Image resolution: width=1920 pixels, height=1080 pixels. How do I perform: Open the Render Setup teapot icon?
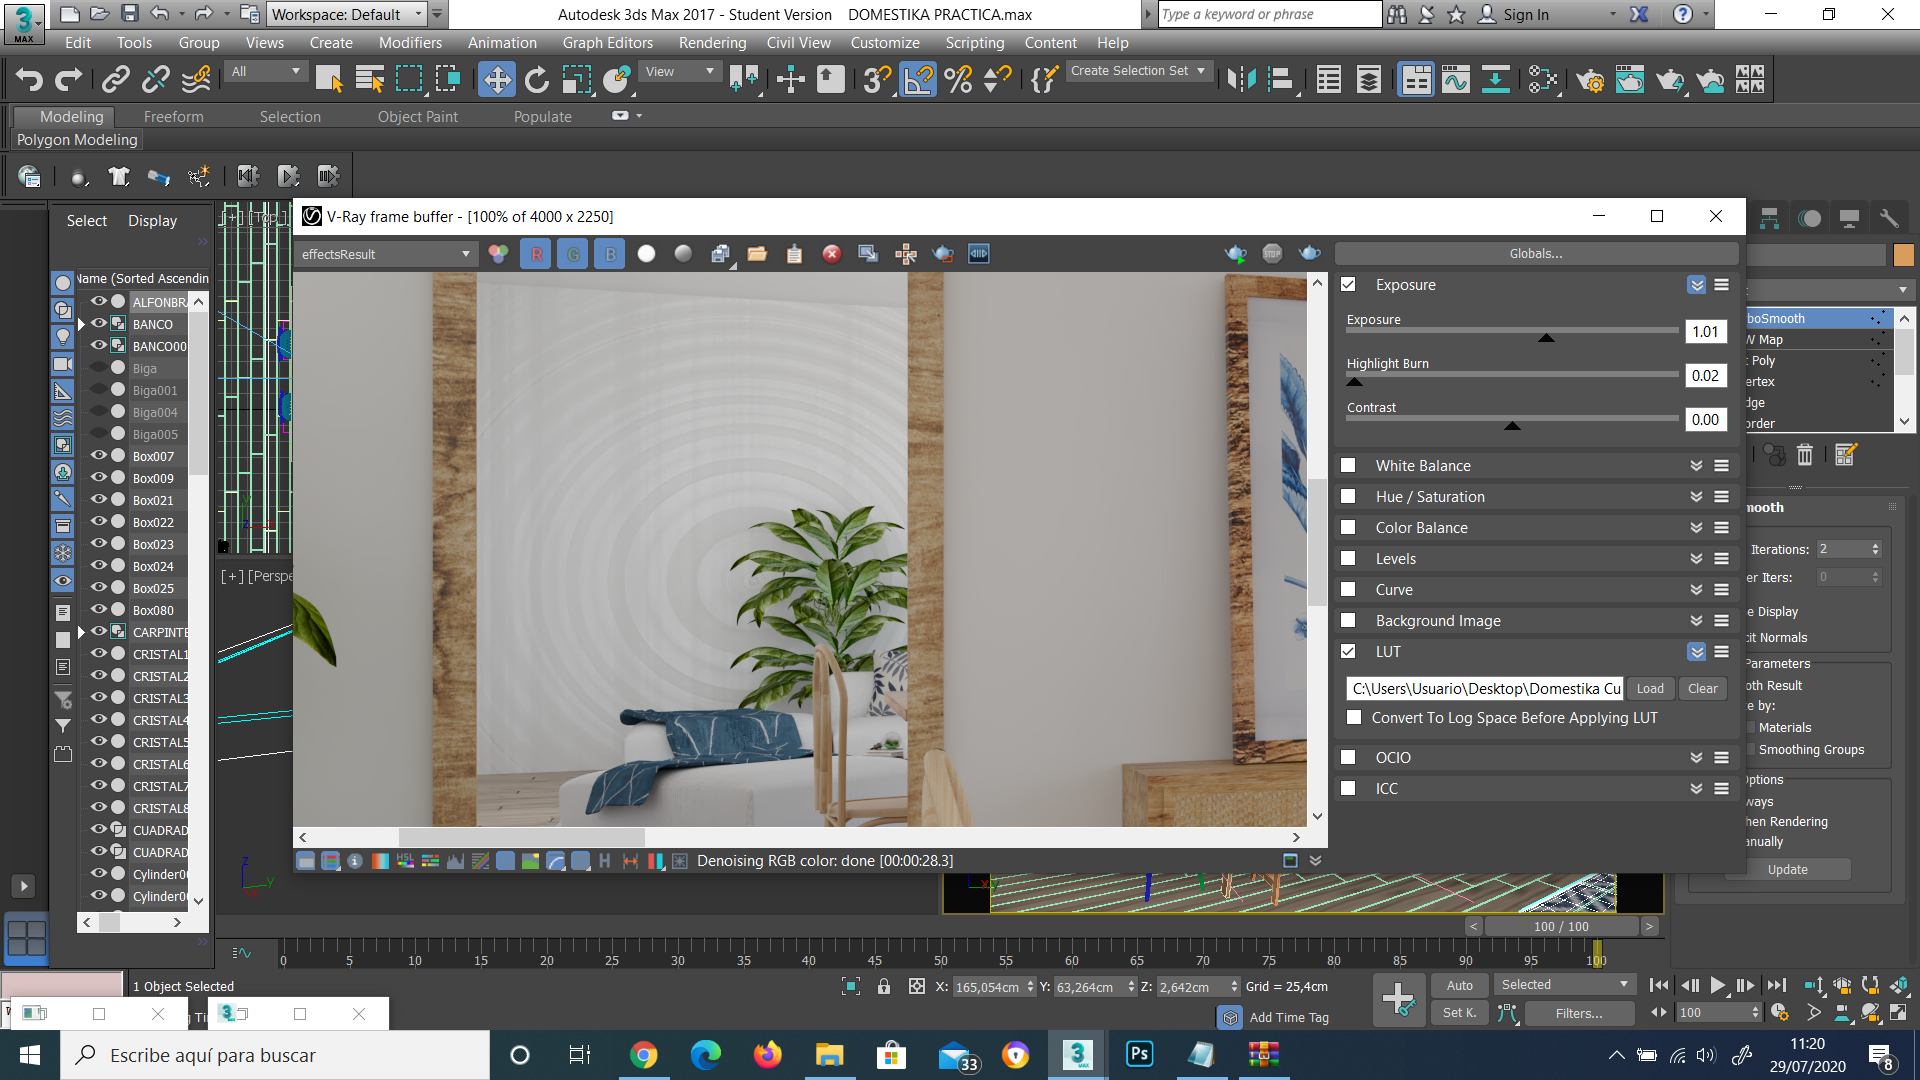click(1589, 80)
